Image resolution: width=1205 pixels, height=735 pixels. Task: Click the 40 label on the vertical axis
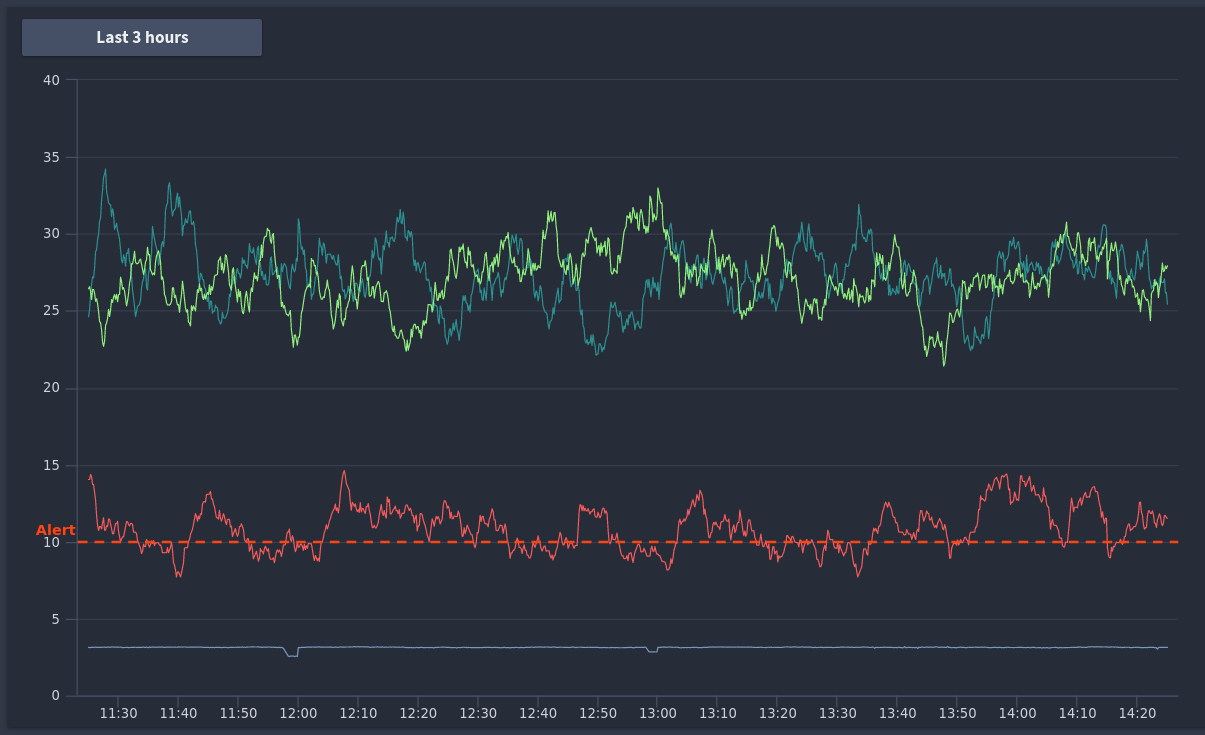point(51,80)
